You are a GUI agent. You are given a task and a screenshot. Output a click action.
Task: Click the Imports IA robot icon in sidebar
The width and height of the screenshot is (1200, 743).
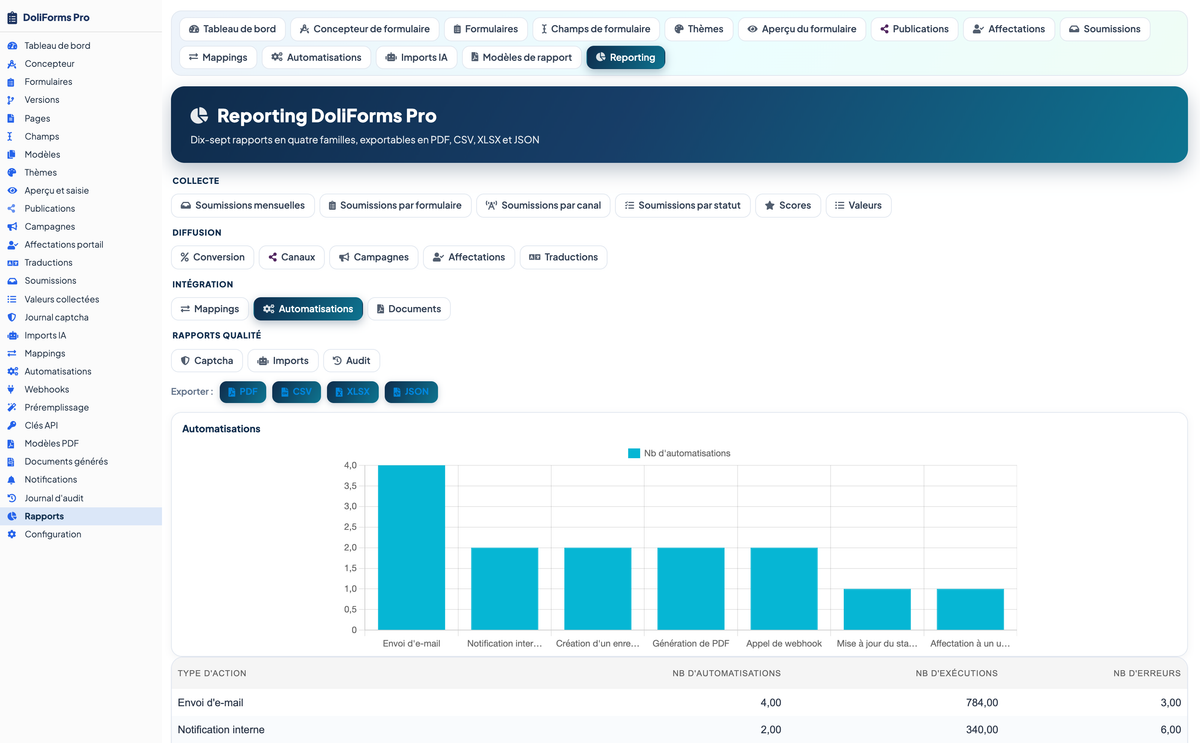click(x=12, y=335)
